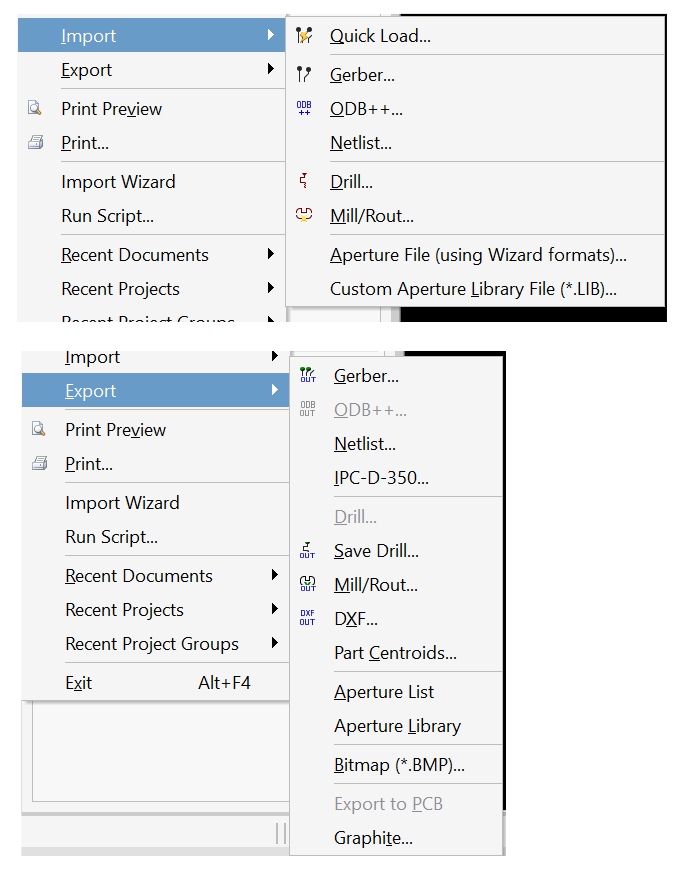Open Aperture File (using Wizard formats)...

click(x=478, y=255)
